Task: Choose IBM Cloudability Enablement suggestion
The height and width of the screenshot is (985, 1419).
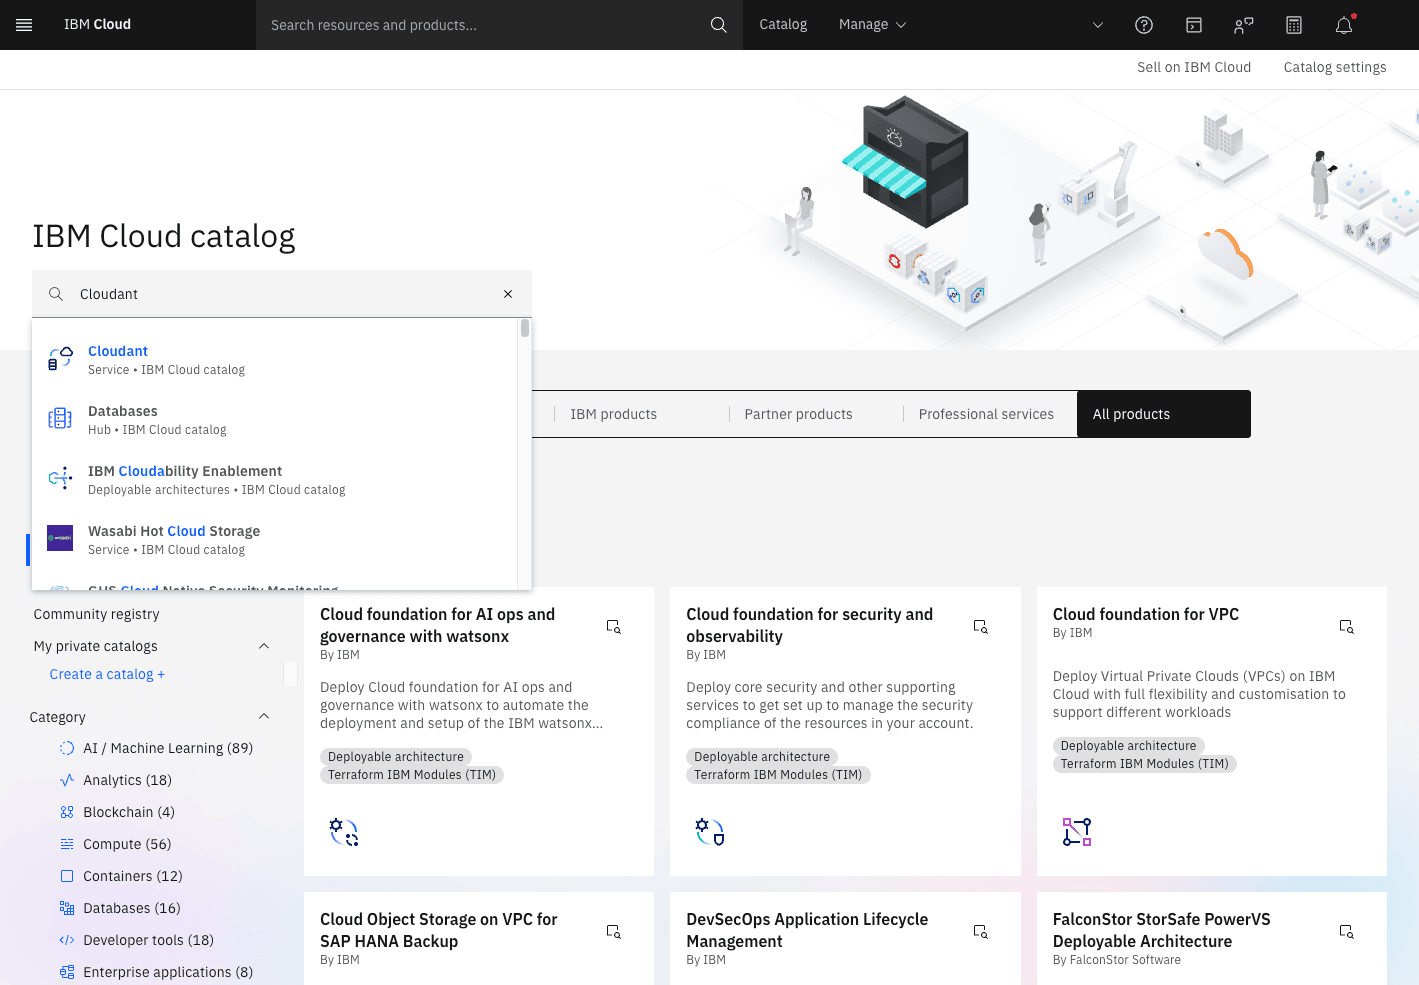Action: point(275,480)
